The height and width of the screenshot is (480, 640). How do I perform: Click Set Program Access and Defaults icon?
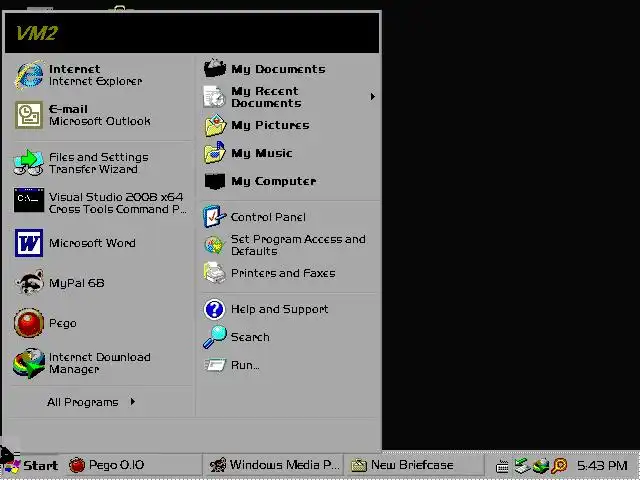point(214,245)
